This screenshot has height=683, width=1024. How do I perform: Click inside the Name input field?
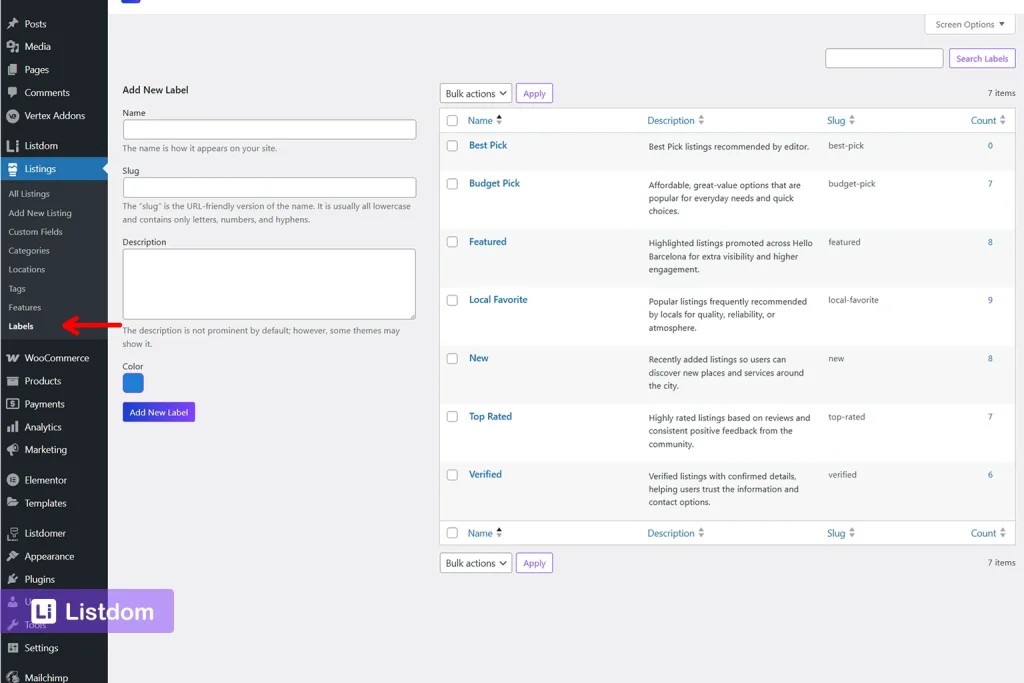[270, 129]
